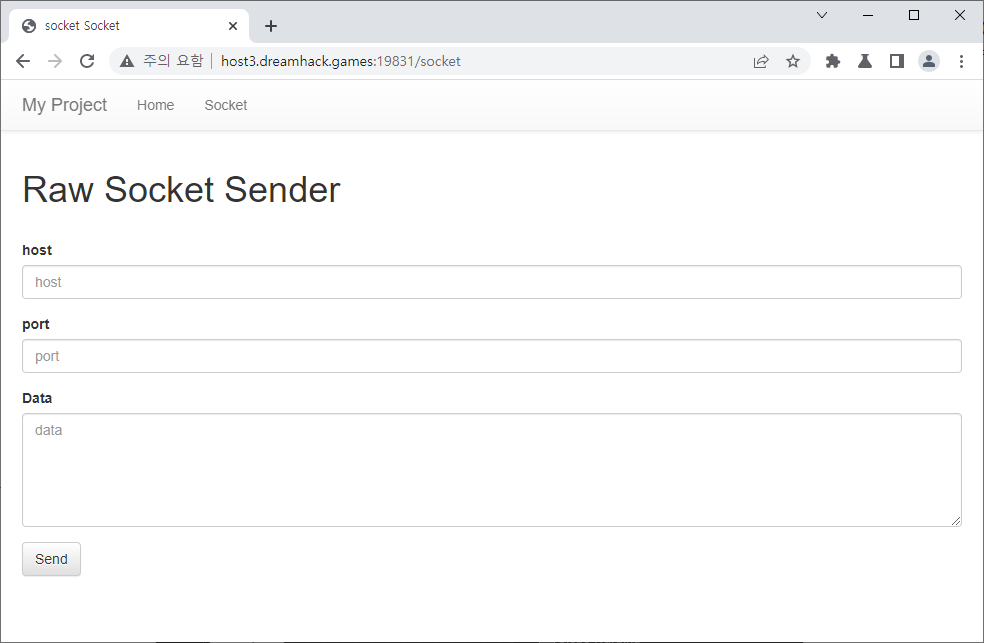The width and height of the screenshot is (984, 643).
Task: Expand the tab search chevron
Action: pyautogui.click(x=822, y=15)
